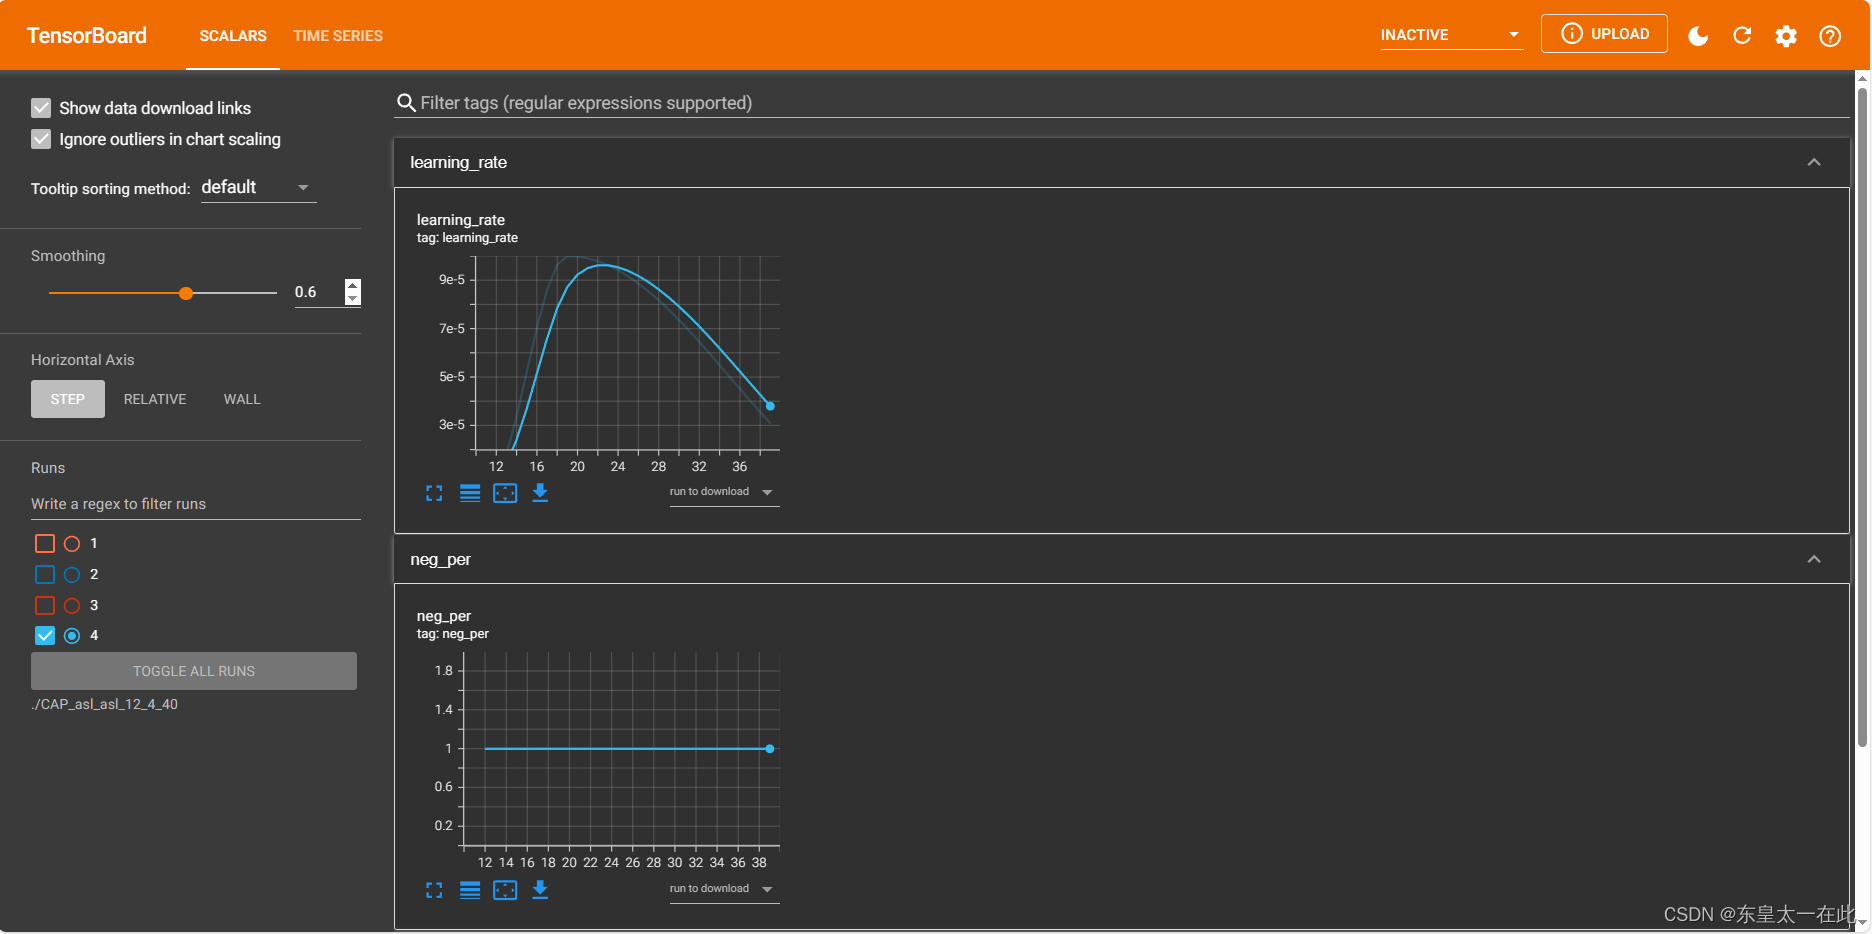
Task: Click logdir path ./CAP_asl_asl_12_4_40
Action: pos(104,704)
